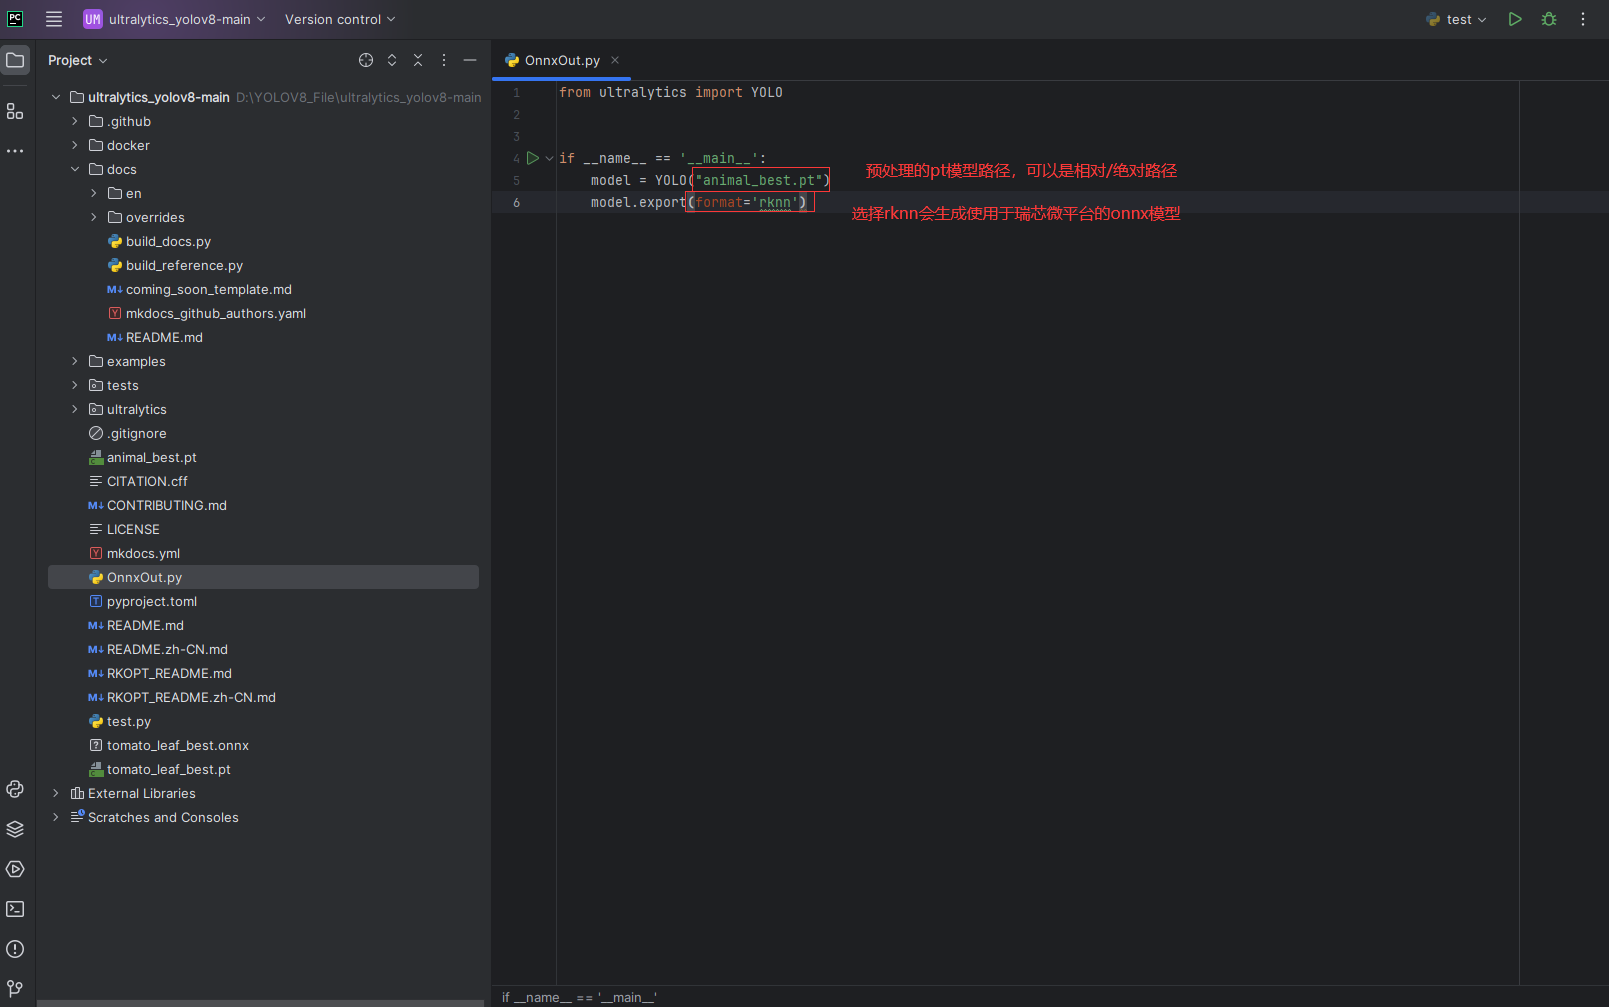
Task: Open the Terminal tool window
Action: (15, 909)
